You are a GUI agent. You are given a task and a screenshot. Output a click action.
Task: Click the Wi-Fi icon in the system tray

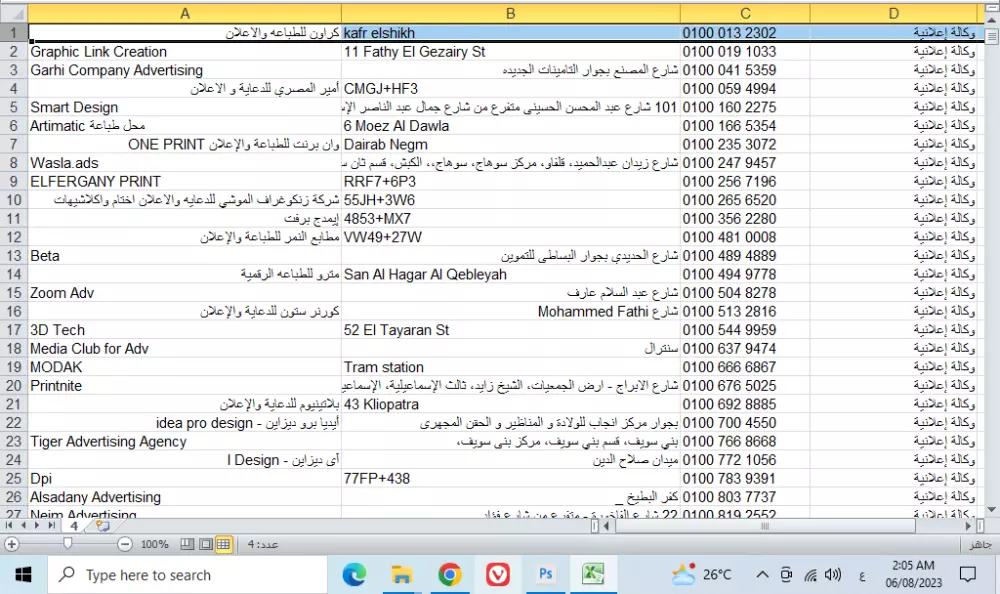(809, 574)
